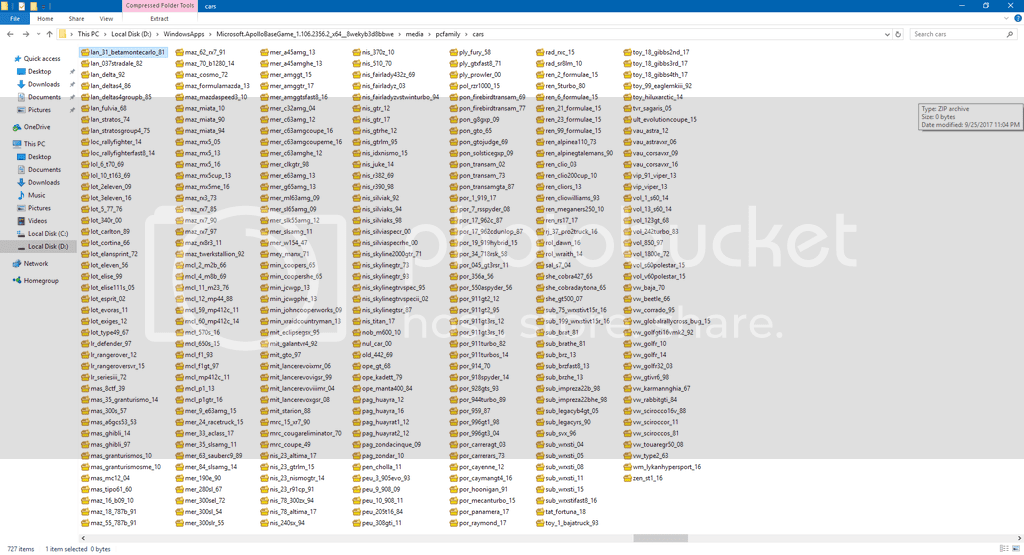Open Local Disk (C:) in sidebar
Screen dimensions: 1024x555
point(48,234)
